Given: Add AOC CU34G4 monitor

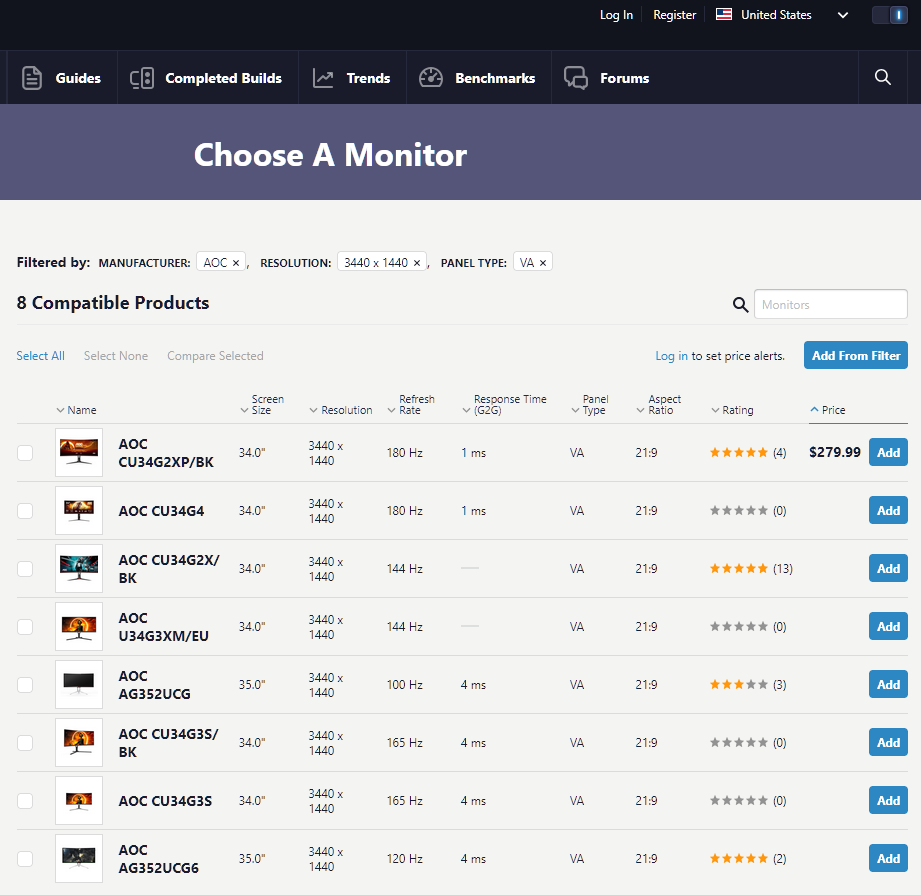Looking at the screenshot, I should pos(888,510).
